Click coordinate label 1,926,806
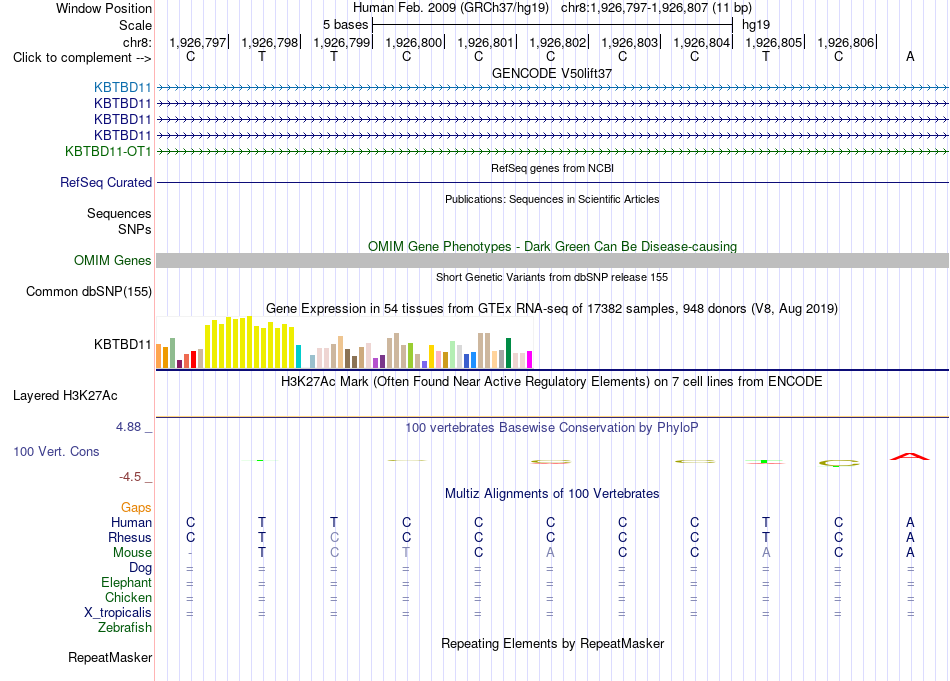 point(846,42)
